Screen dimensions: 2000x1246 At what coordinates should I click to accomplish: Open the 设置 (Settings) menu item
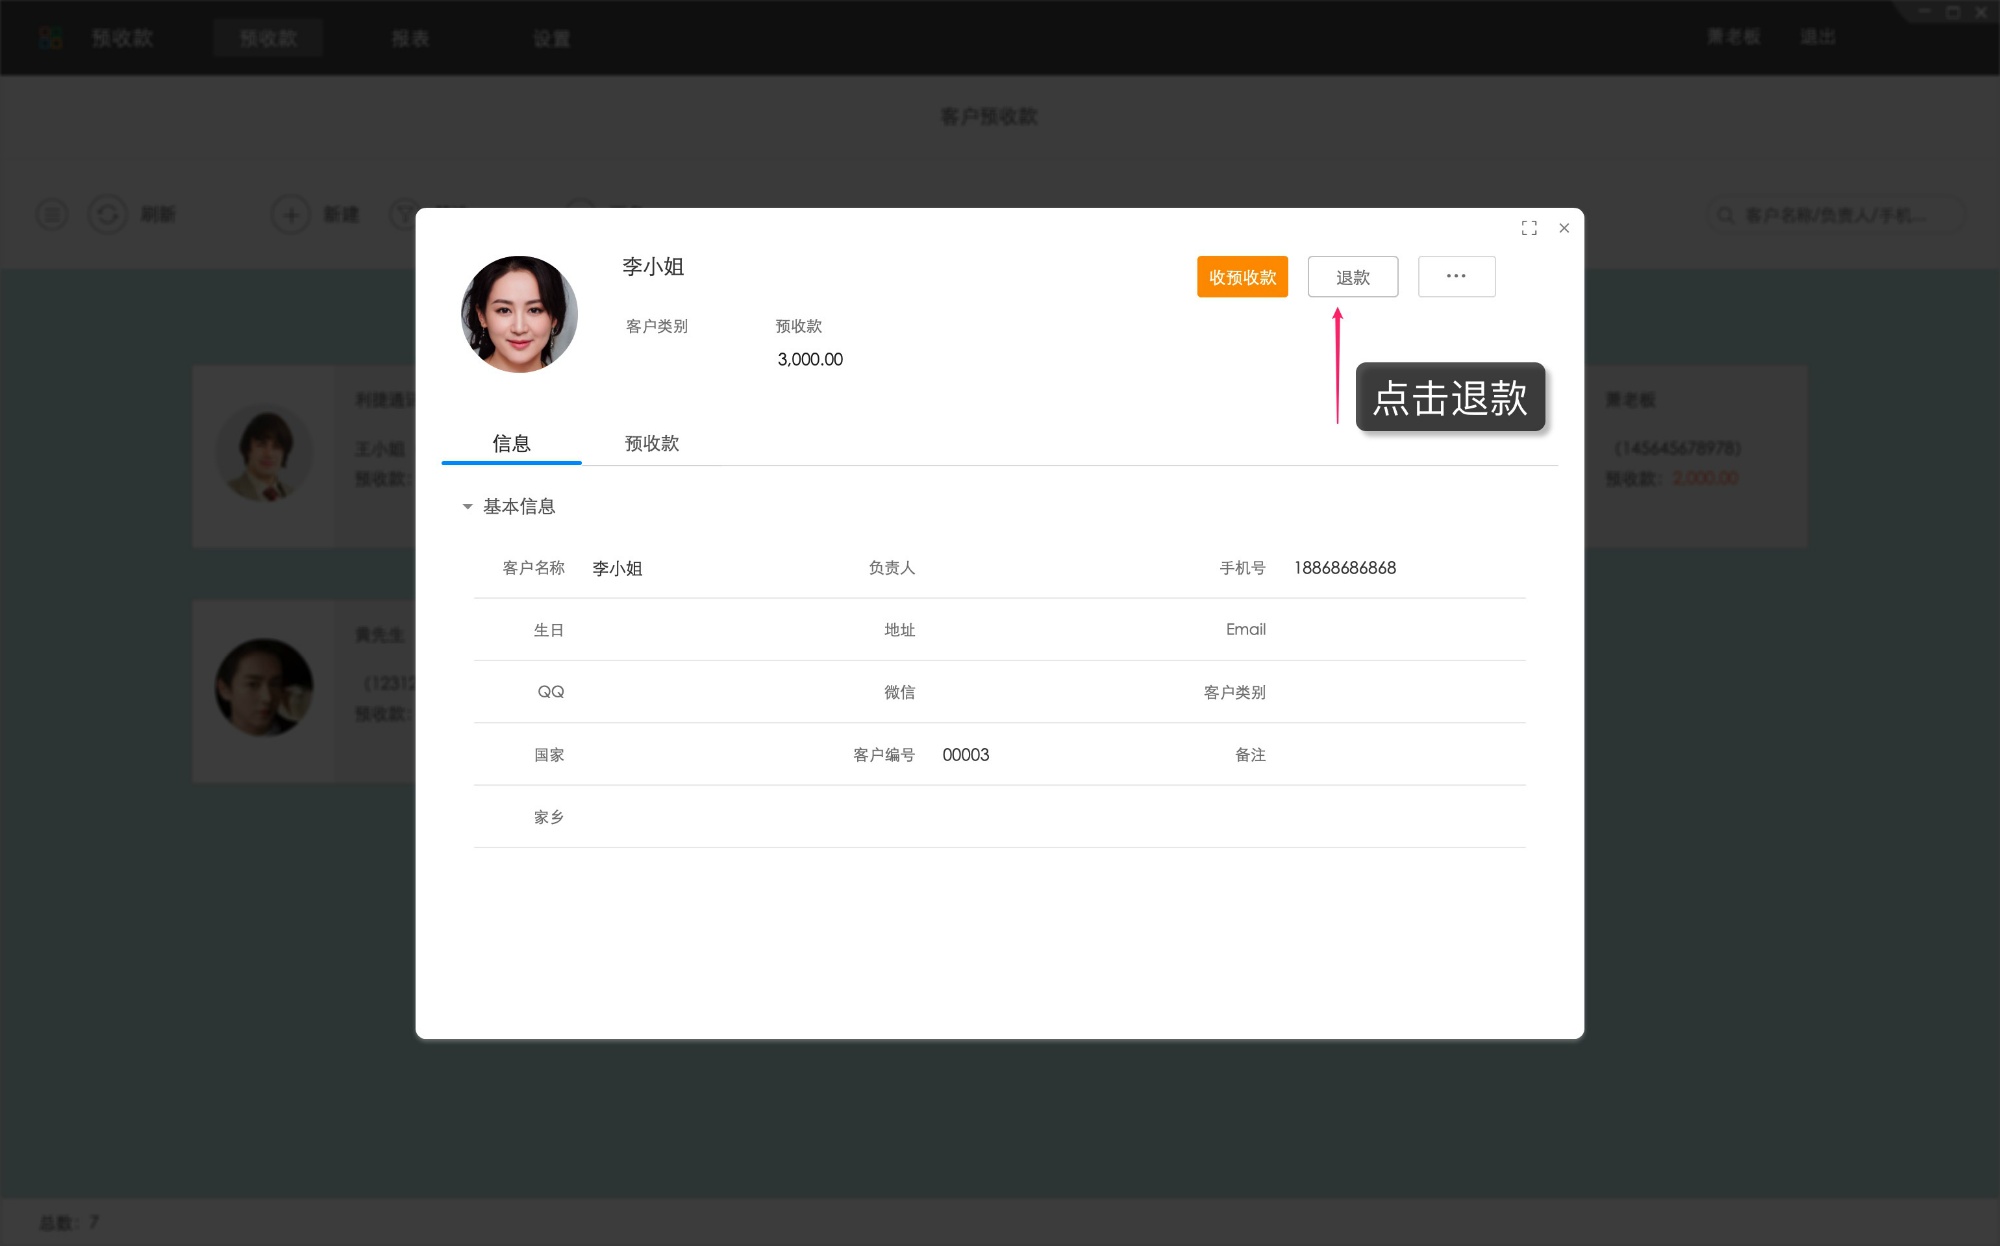click(552, 38)
